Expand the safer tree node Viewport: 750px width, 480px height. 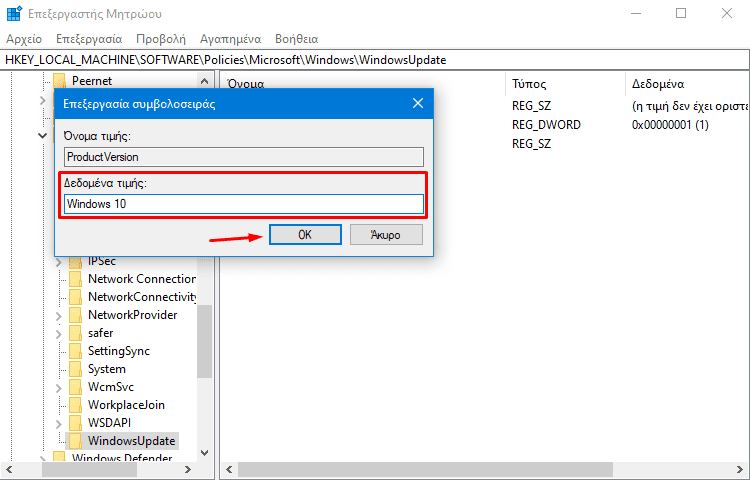(58, 334)
